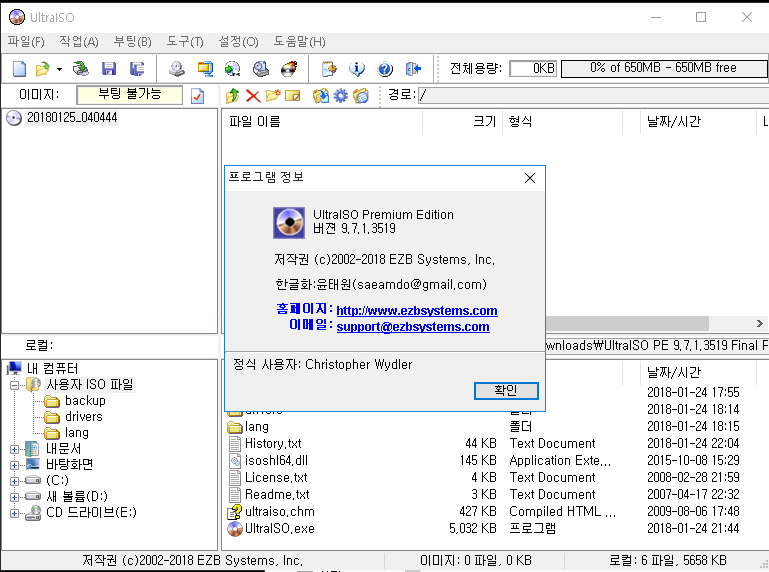The image size is (769, 572).
Task: Click the 0% of 650MB capacity bar
Action: 664,68
